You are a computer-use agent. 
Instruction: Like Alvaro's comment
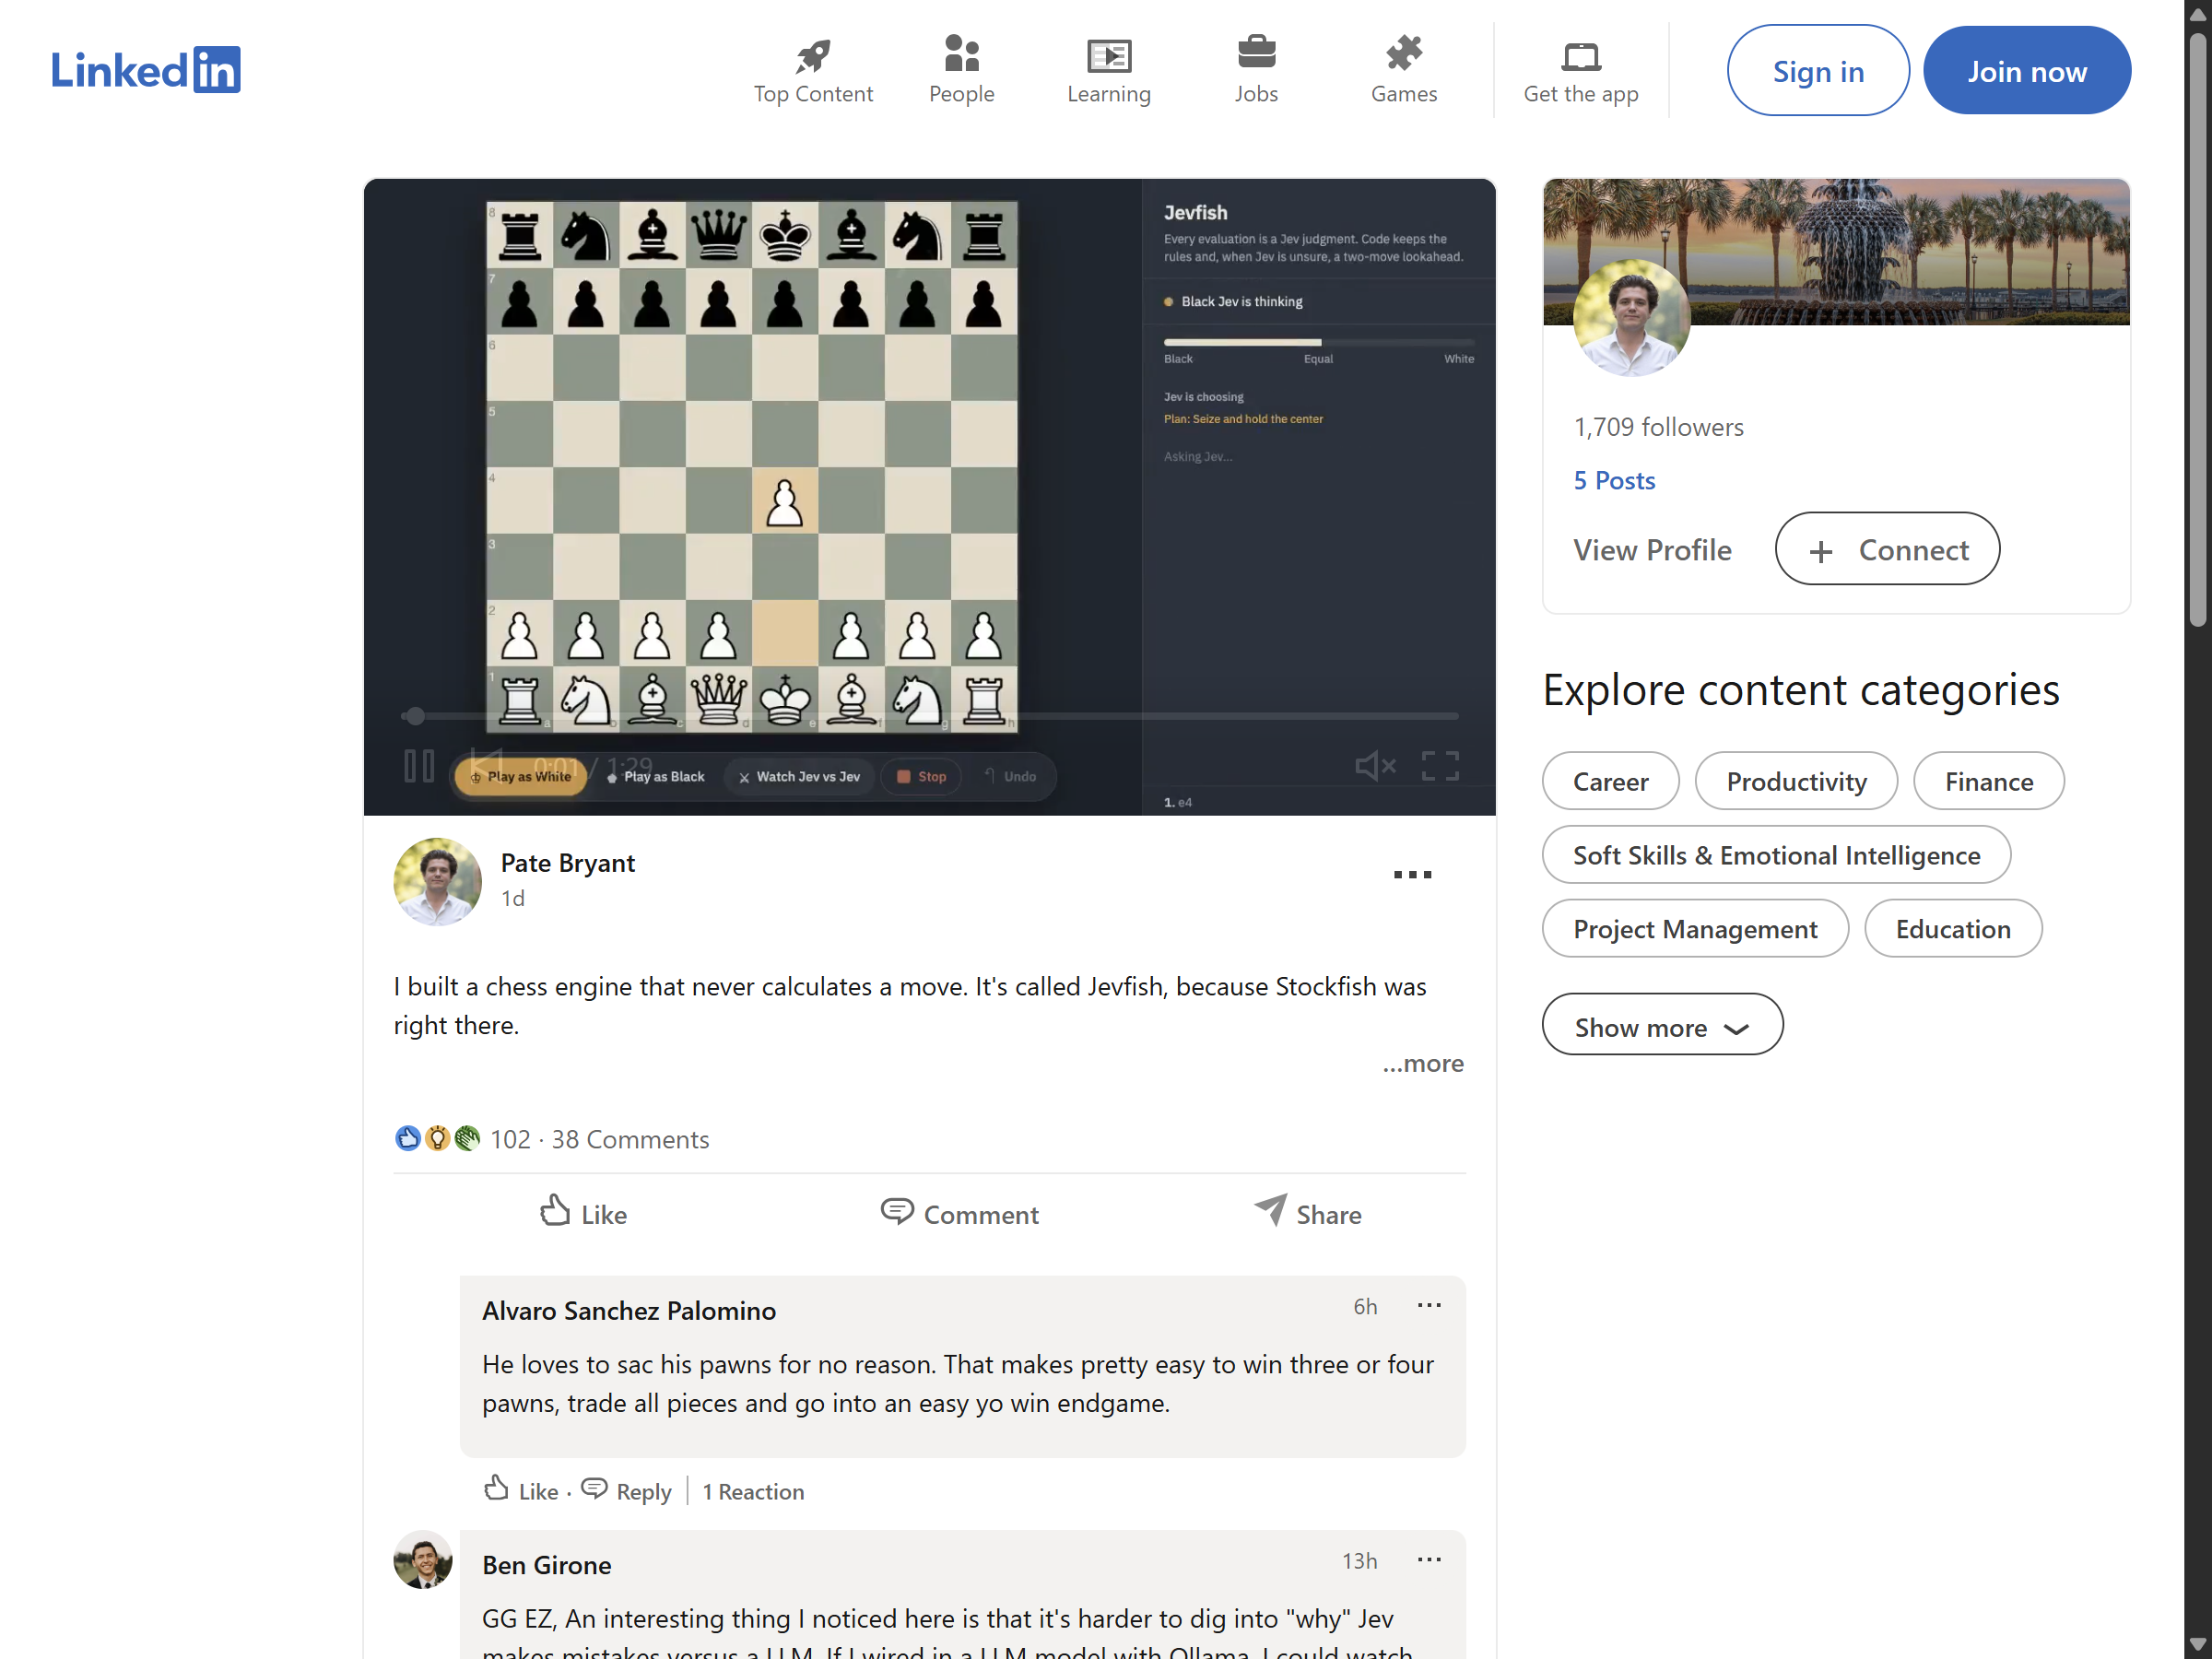(521, 1490)
